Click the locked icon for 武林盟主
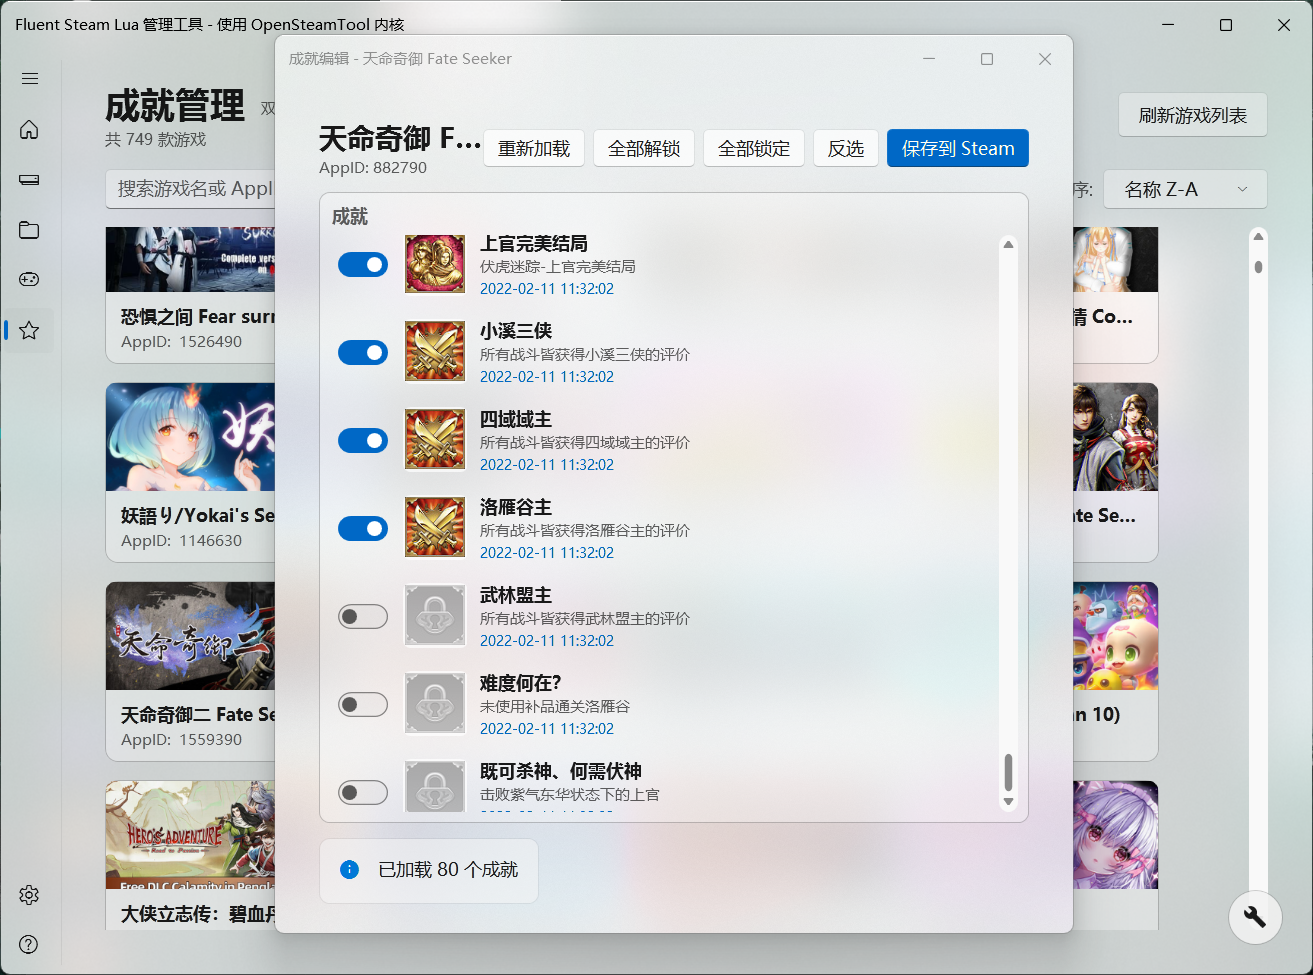The image size is (1313, 975). pyautogui.click(x=435, y=616)
